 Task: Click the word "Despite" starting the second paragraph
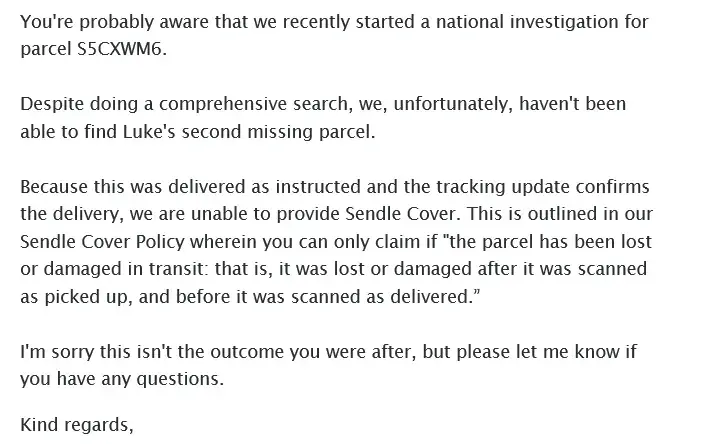49,105
